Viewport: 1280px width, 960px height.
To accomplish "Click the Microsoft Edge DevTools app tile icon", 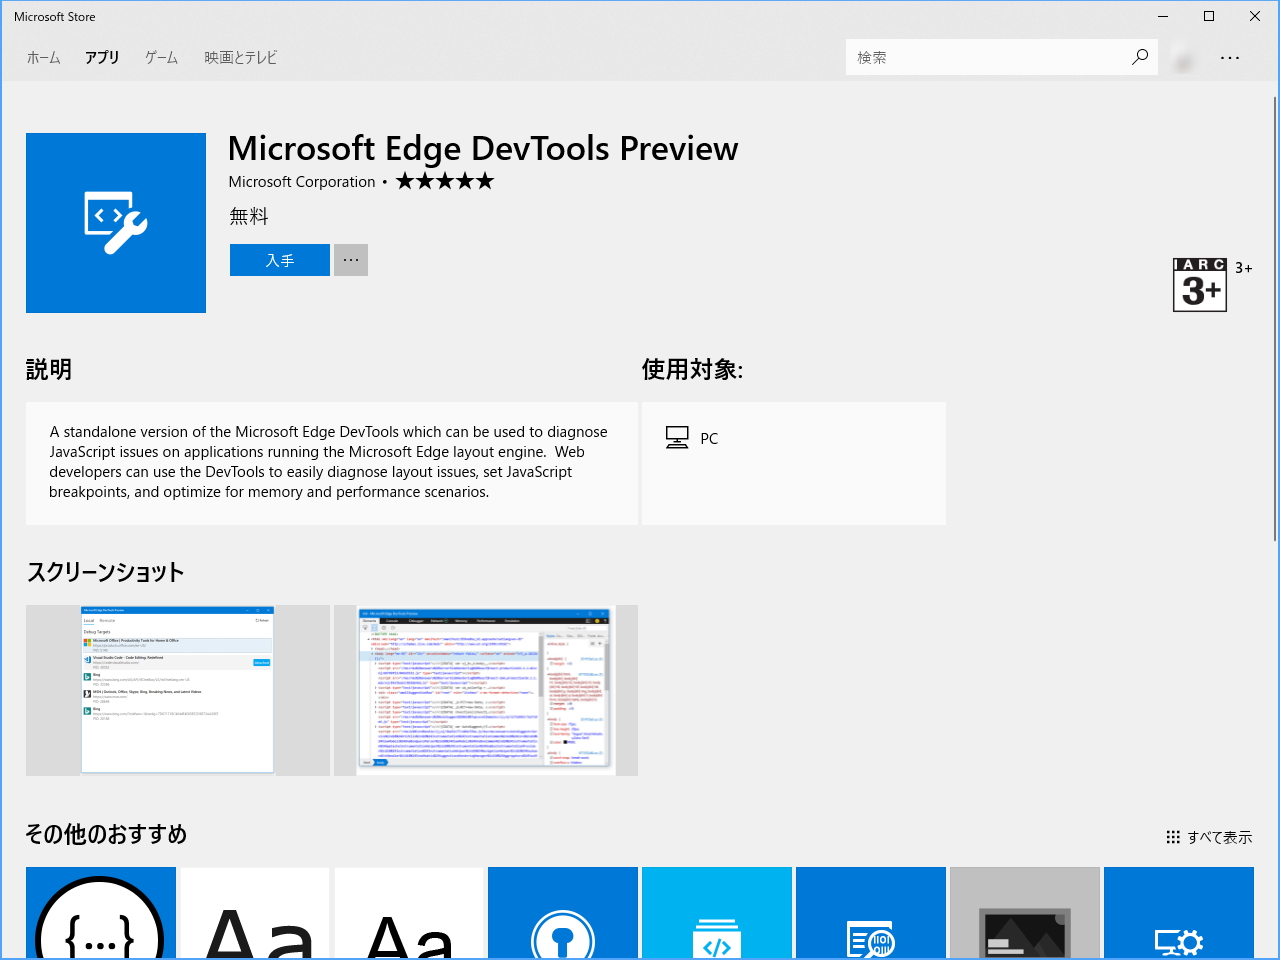I will 115,222.
